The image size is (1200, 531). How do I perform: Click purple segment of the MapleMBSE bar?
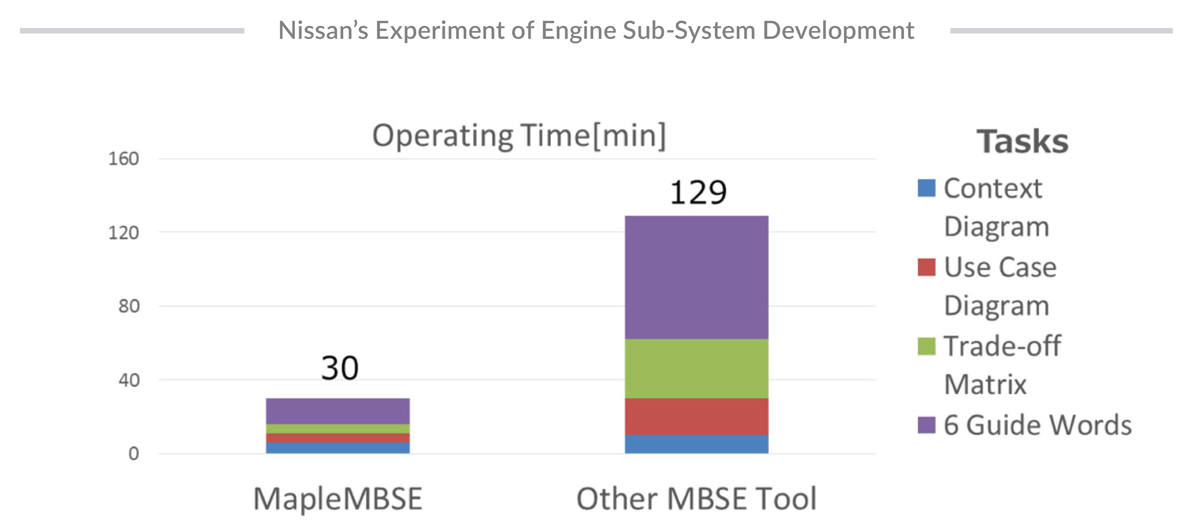(338, 411)
